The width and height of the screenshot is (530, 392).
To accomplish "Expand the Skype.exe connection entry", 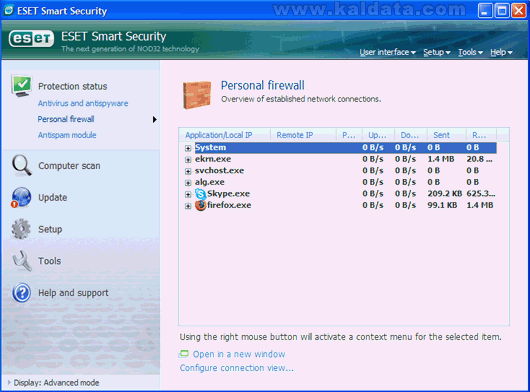I will 188,194.
